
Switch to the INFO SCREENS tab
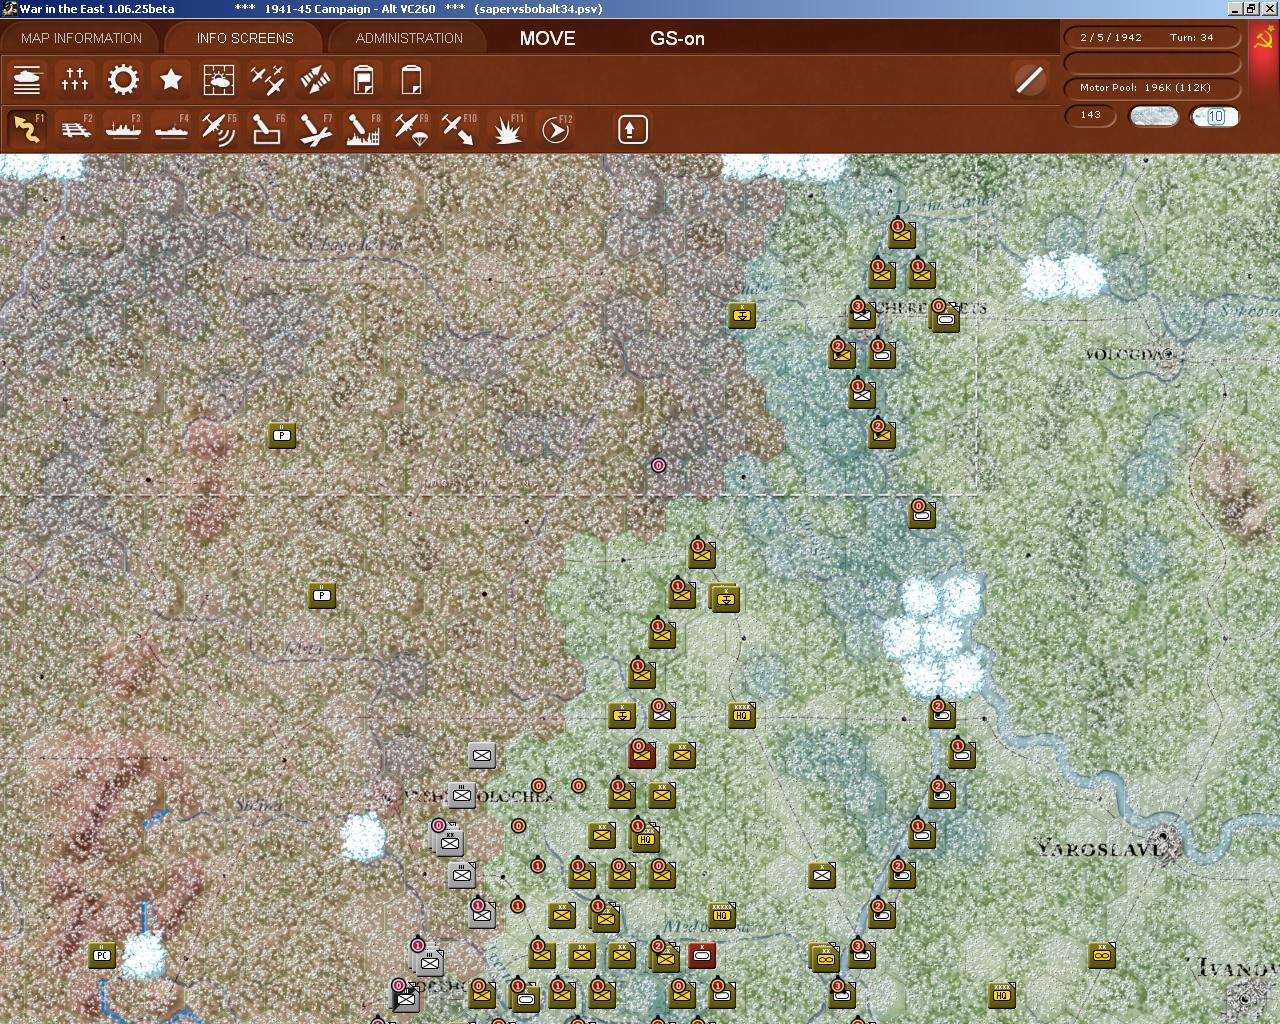coord(245,38)
